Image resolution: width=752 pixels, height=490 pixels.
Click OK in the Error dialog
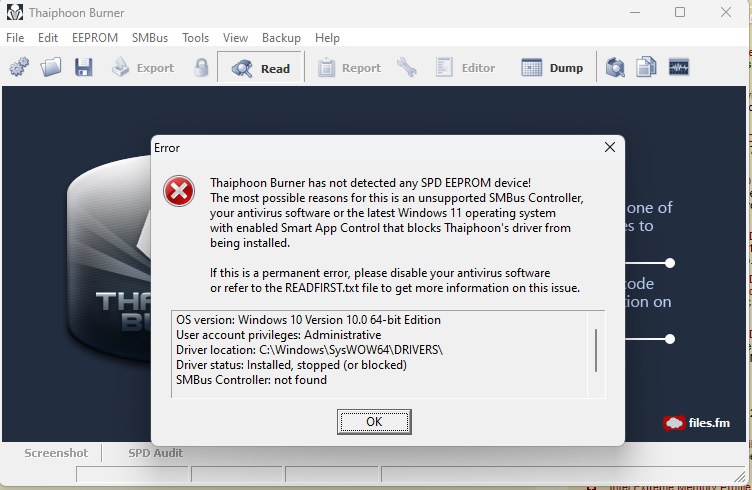coord(374,422)
